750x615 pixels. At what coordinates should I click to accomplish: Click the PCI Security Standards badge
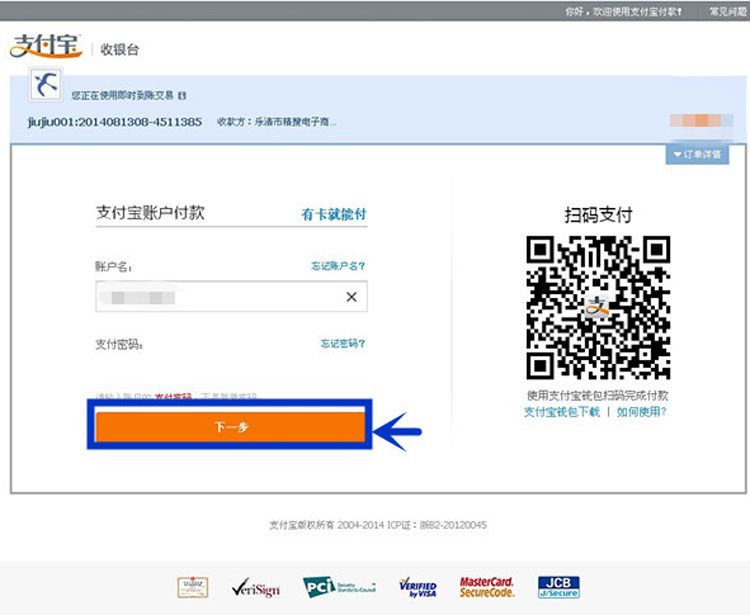pos(339,587)
